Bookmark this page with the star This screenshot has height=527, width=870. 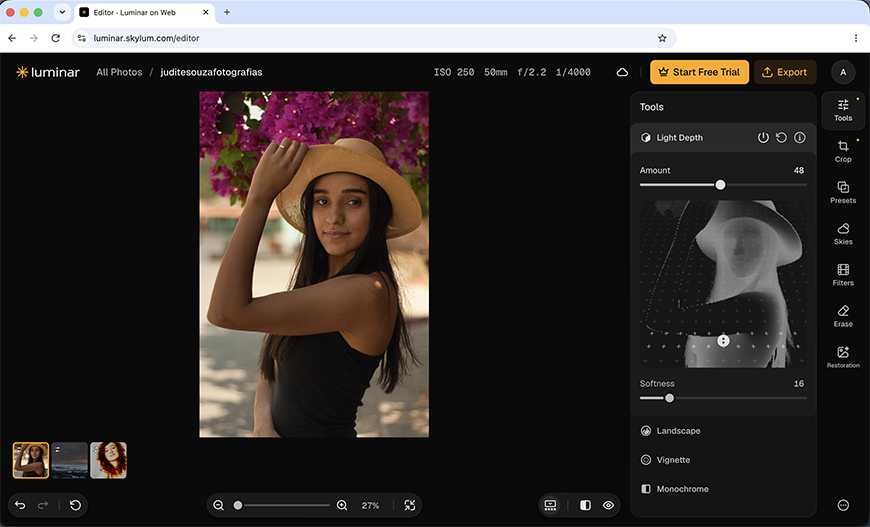[x=662, y=38]
